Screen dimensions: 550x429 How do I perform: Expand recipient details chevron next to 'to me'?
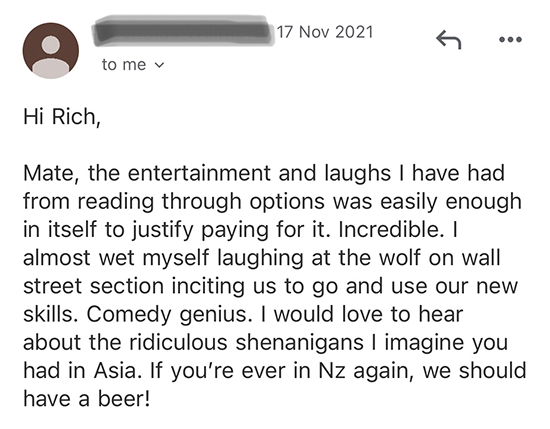(159, 65)
